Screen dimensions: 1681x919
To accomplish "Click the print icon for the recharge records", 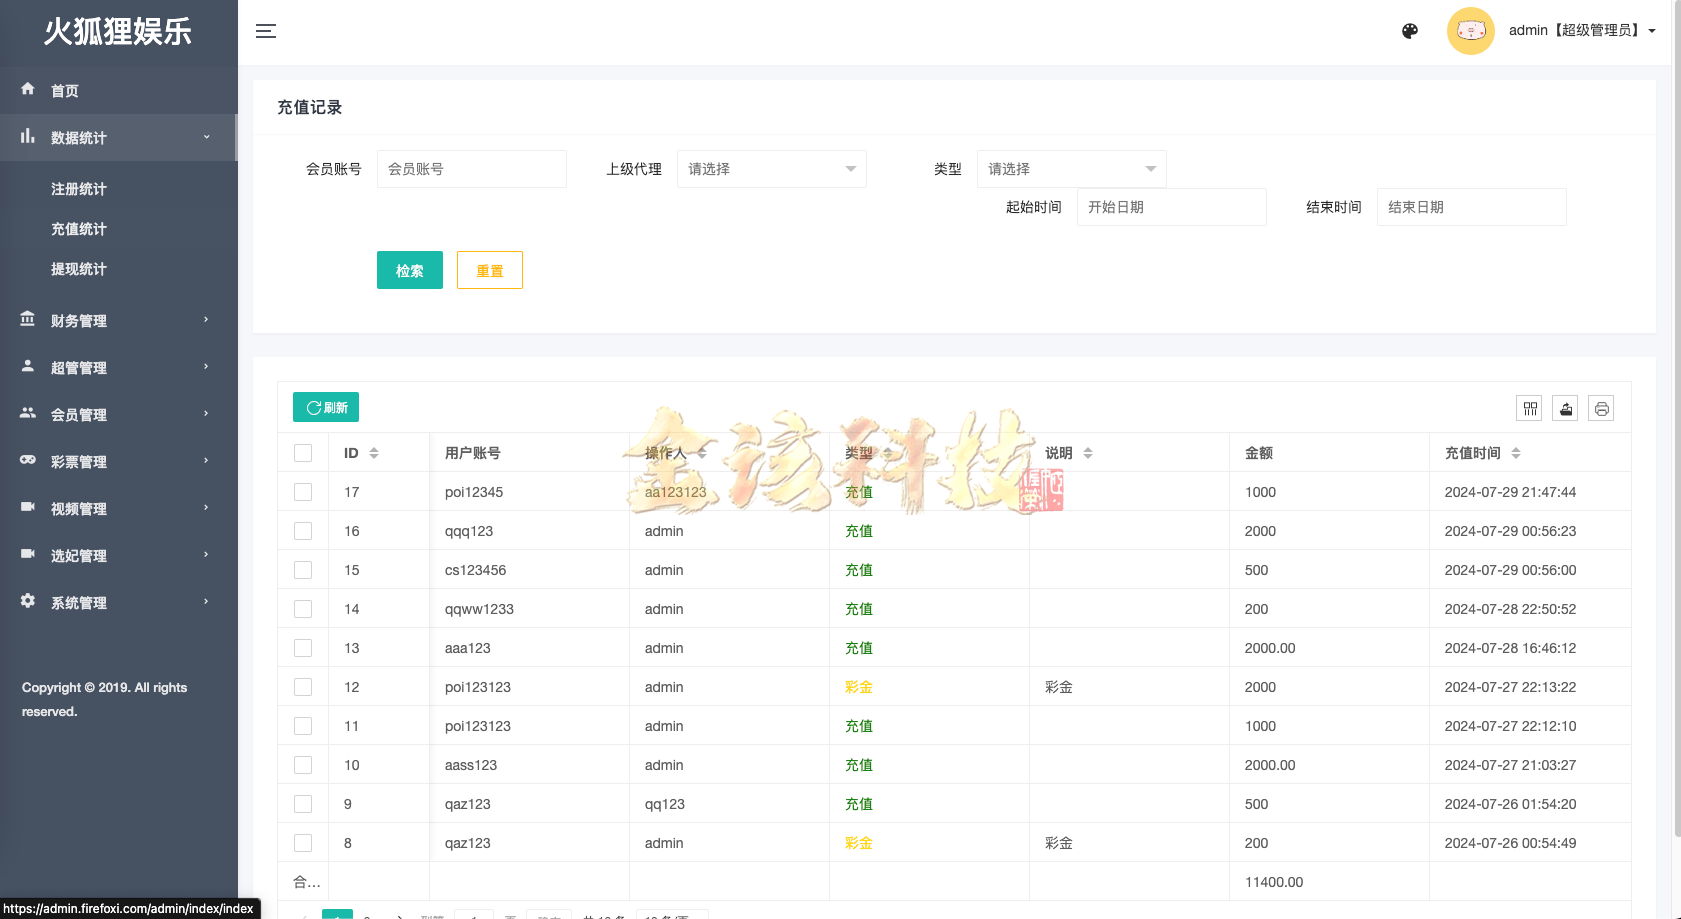I will (x=1601, y=408).
